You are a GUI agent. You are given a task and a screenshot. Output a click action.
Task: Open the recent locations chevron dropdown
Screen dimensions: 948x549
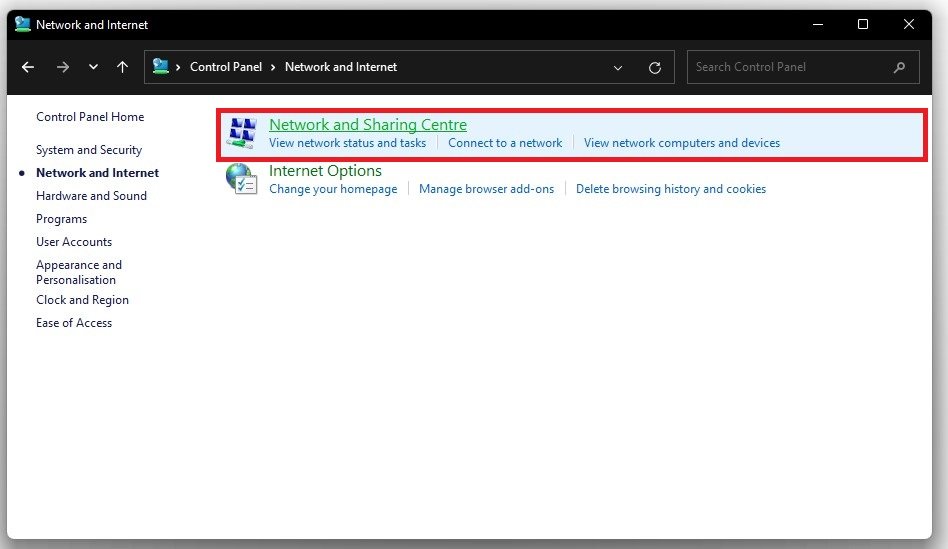93,67
